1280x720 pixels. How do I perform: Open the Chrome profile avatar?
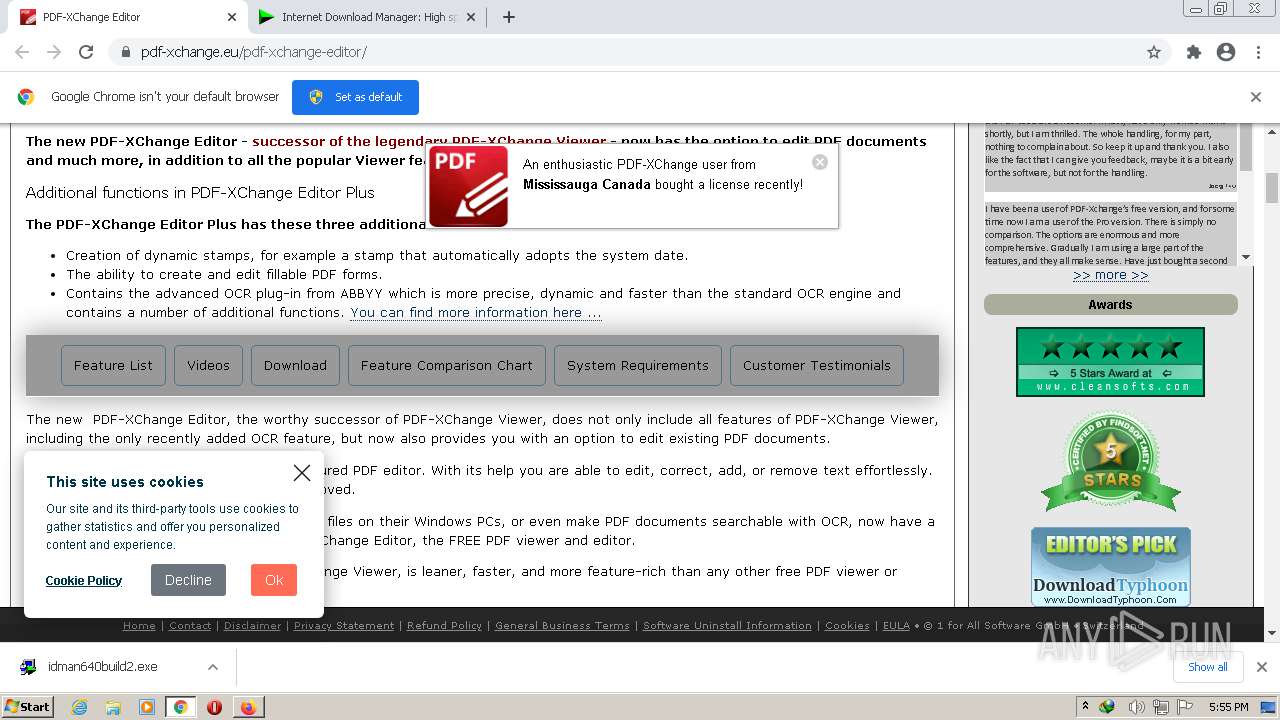tap(1226, 52)
